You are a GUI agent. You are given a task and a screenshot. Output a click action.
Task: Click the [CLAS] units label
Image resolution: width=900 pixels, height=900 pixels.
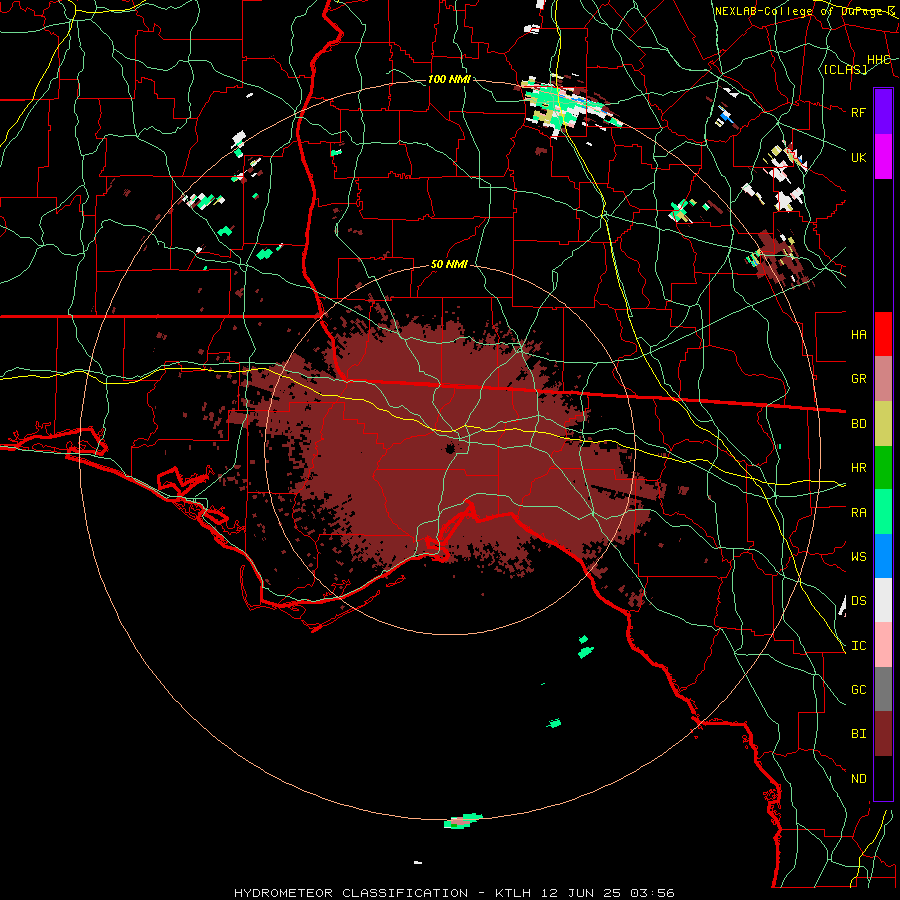point(845,69)
